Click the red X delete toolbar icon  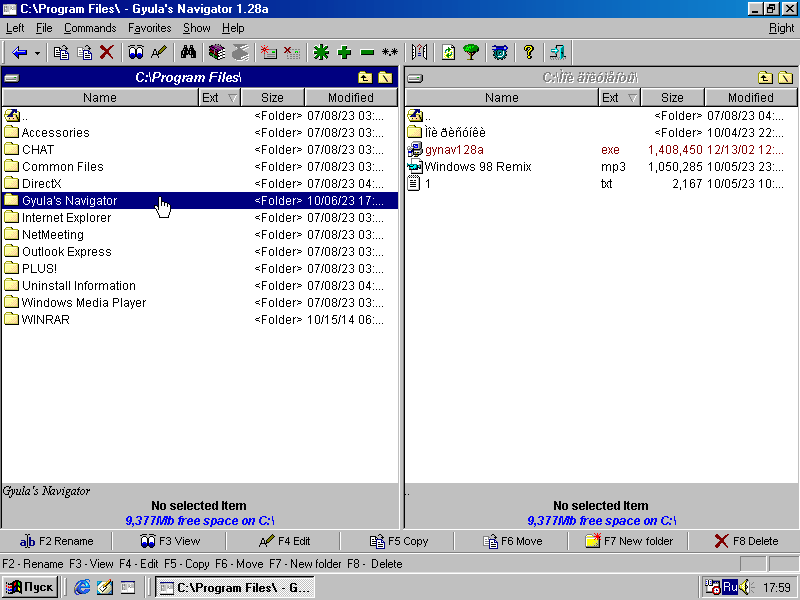coord(107,52)
